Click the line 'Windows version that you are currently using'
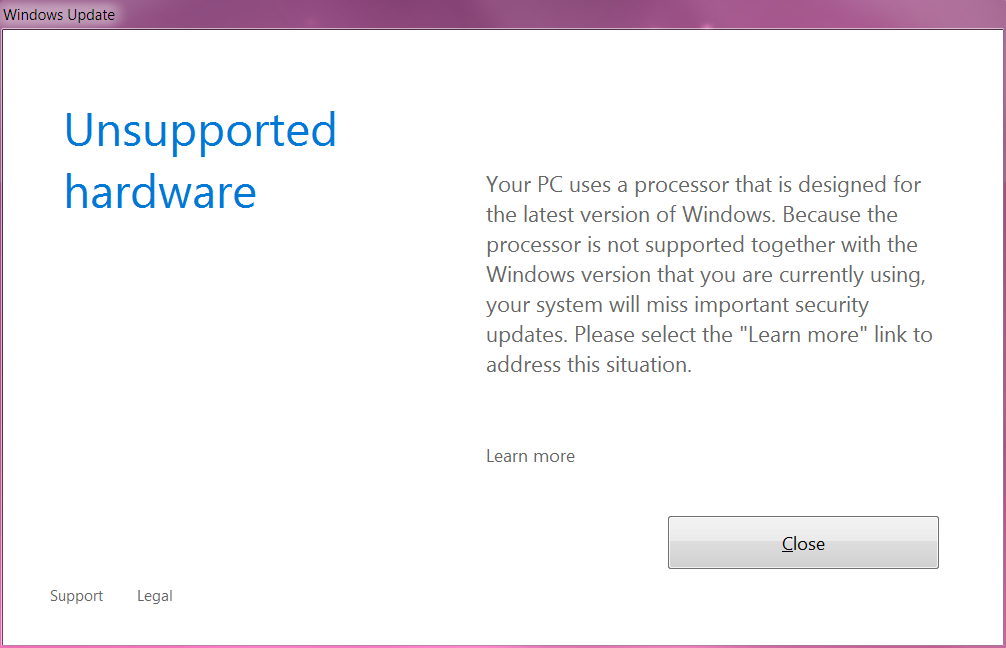1006x648 pixels. [x=706, y=275]
